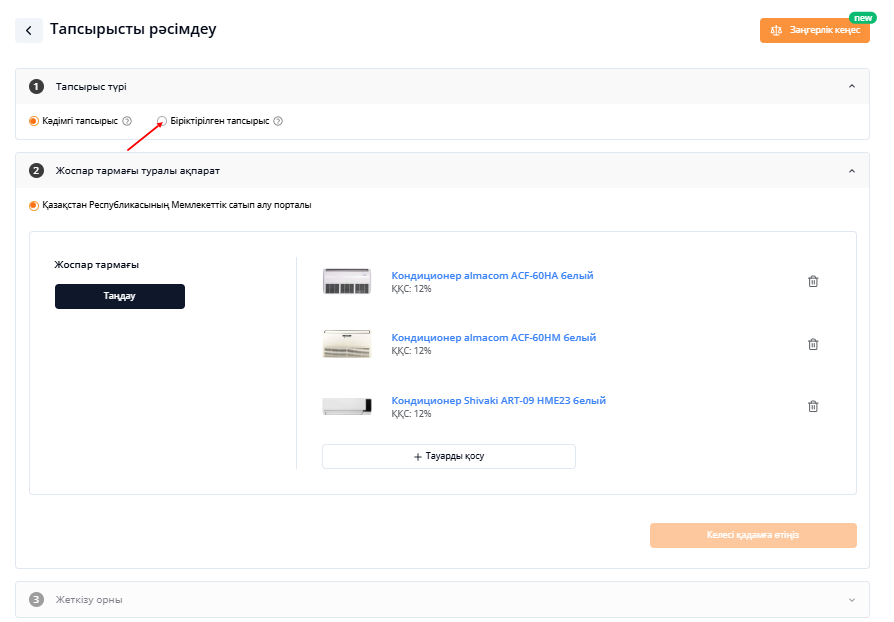Open help icon next to Кәдімгі тапсырыс

[127, 121]
